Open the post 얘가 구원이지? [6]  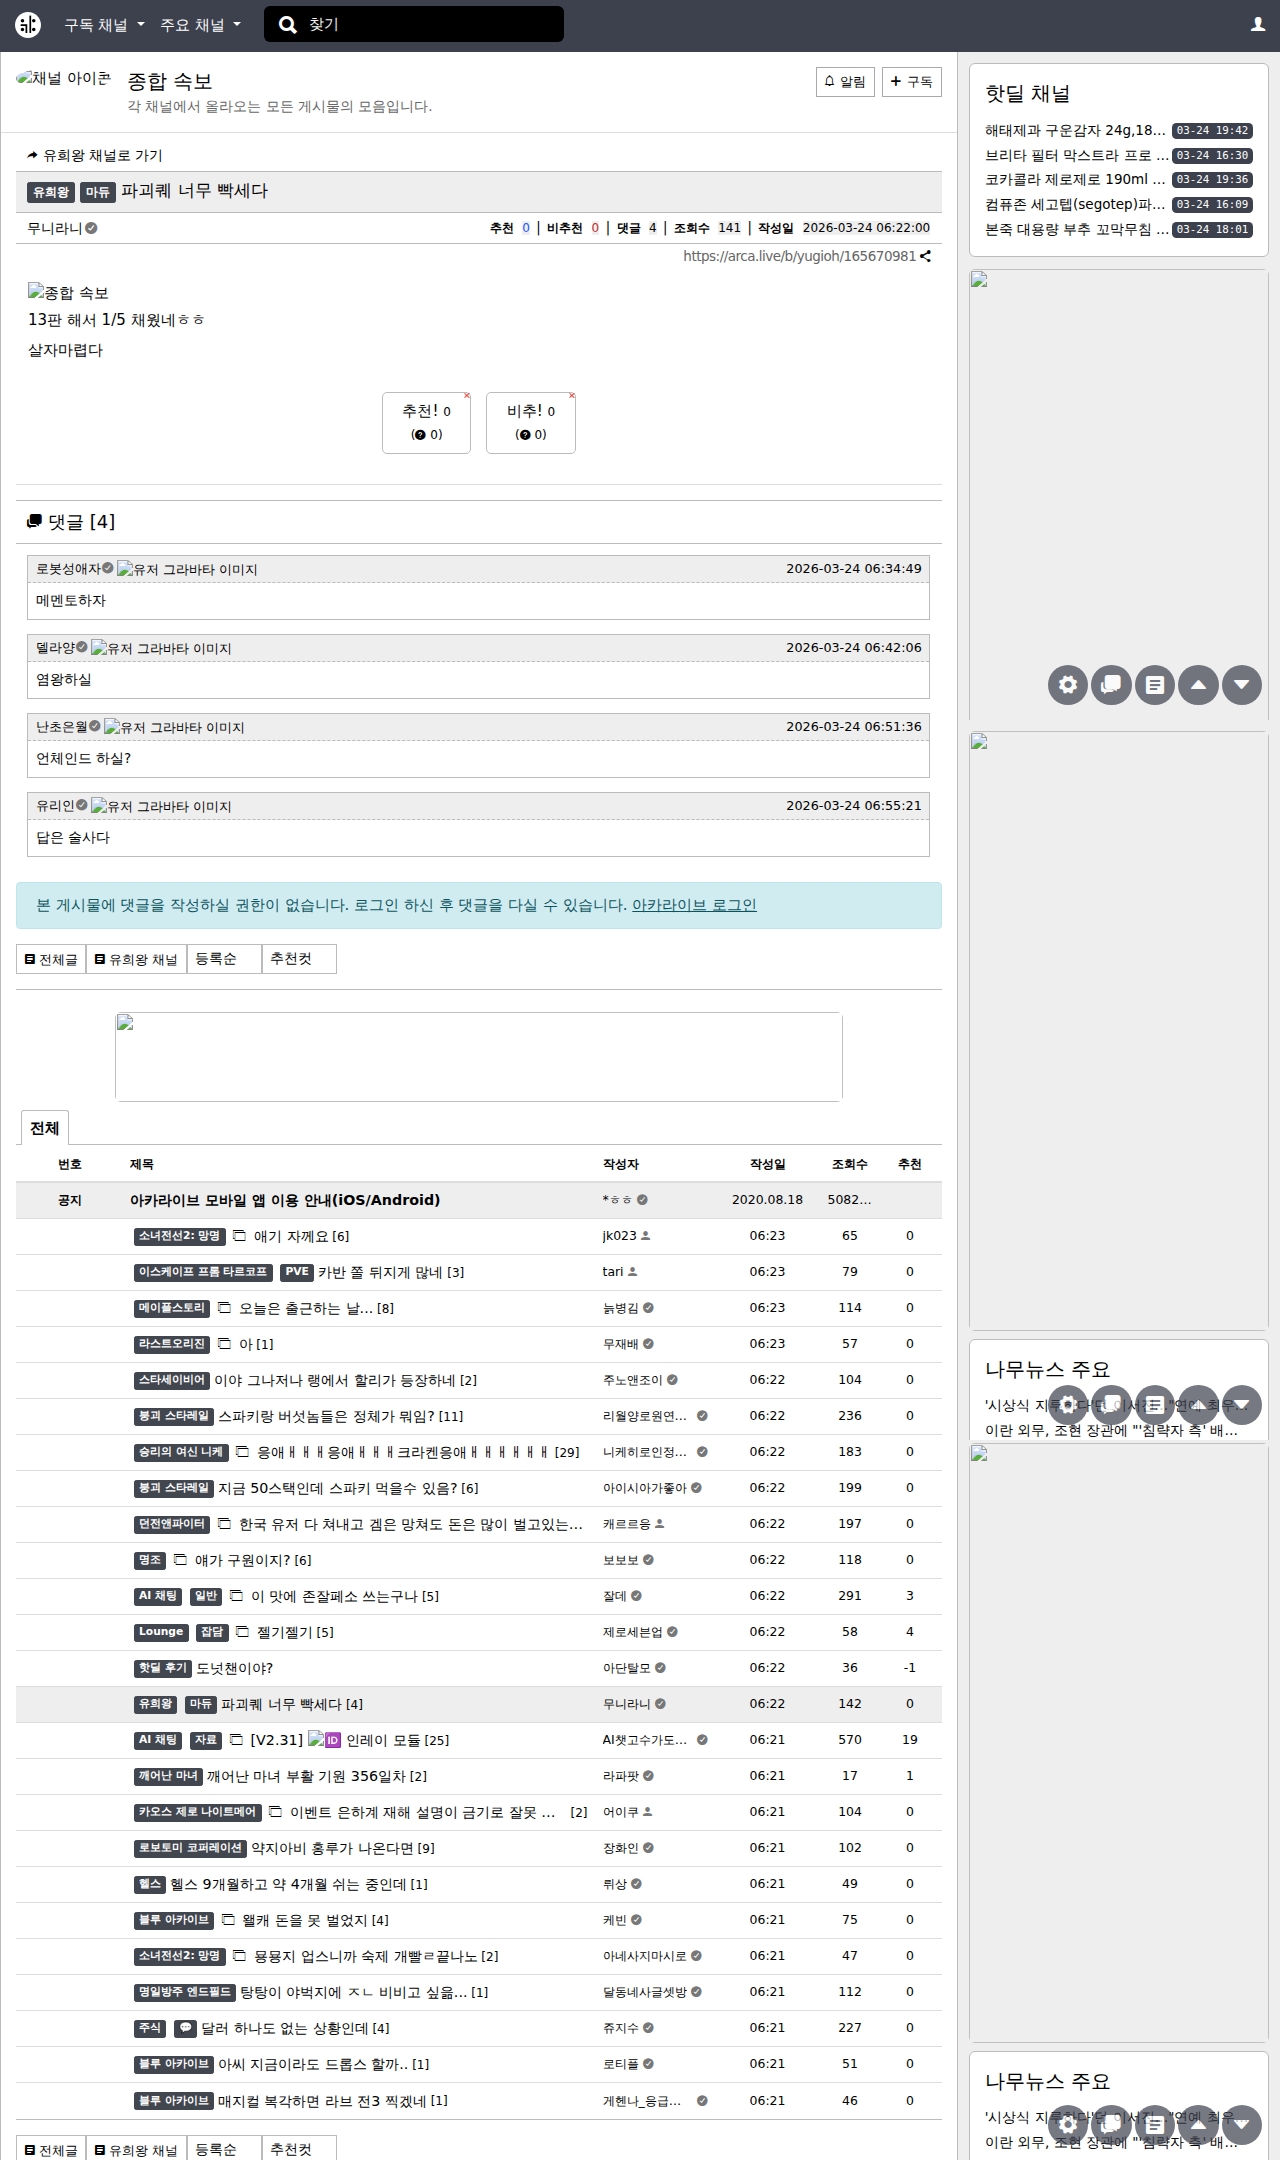tap(253, 1560)
